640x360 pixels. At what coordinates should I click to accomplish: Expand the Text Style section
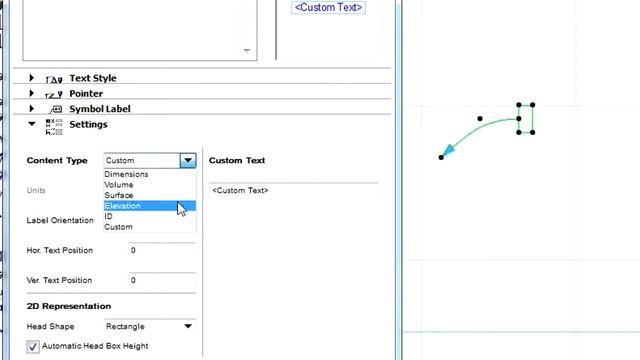pos(31,78)
